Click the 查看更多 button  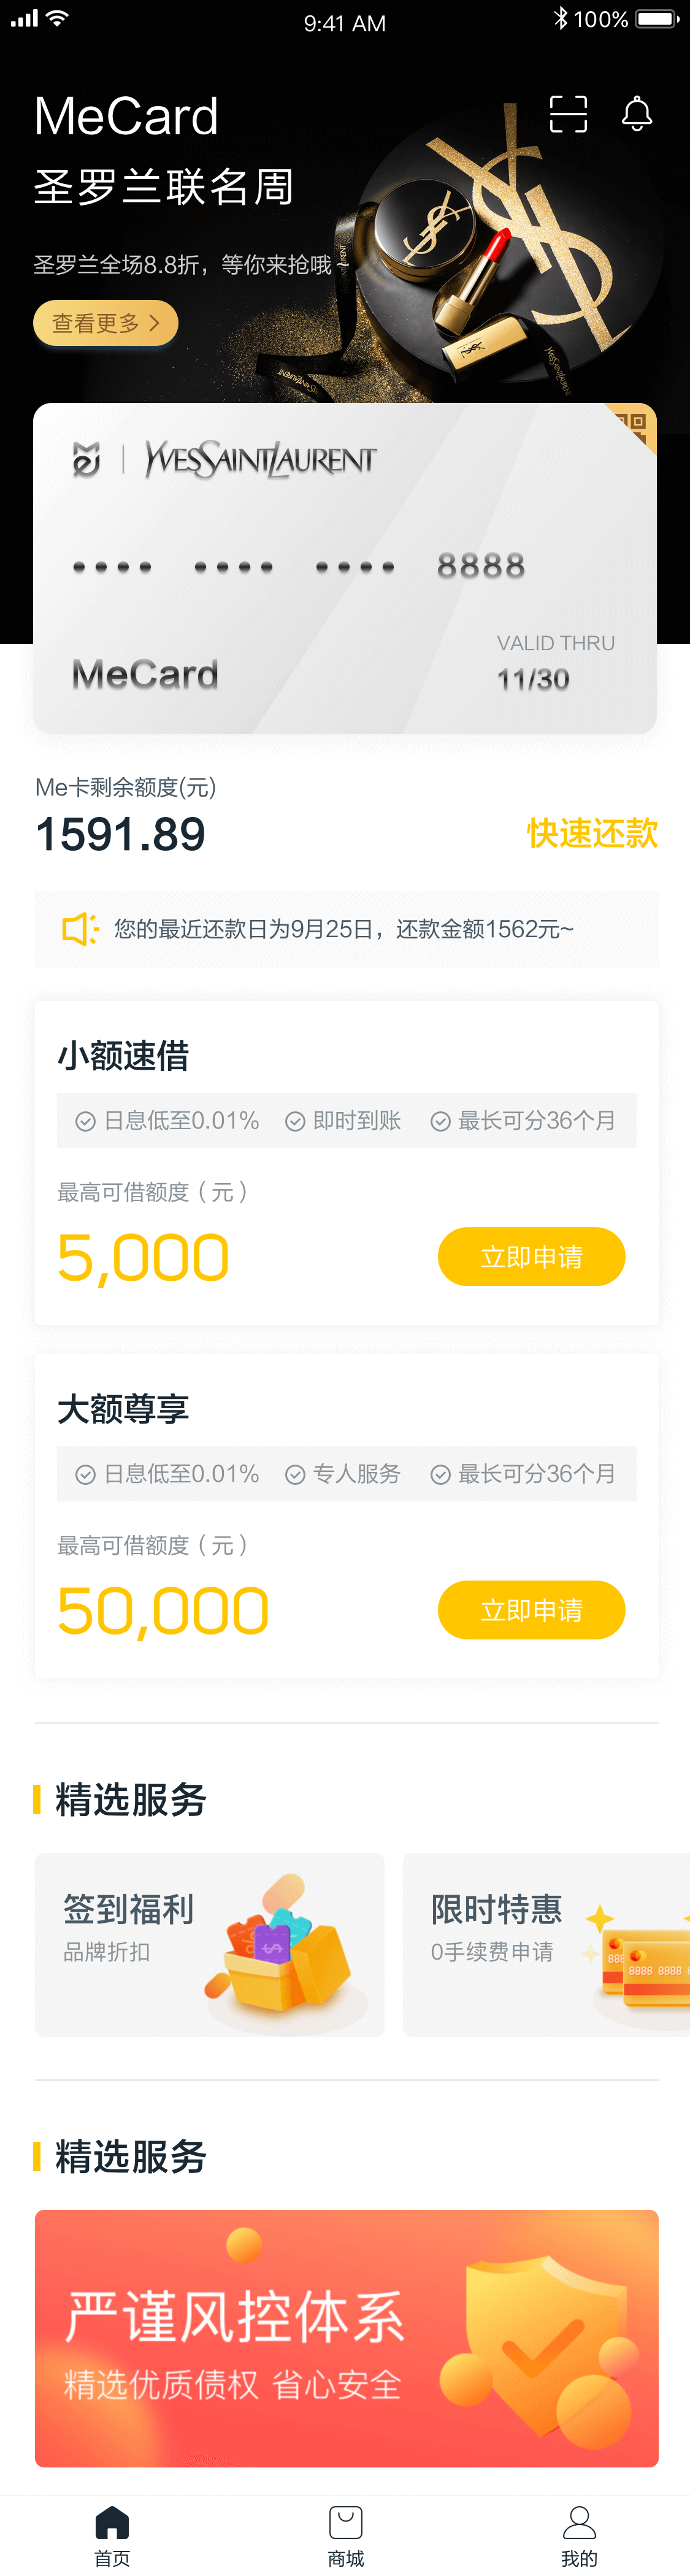coord(106,323)
